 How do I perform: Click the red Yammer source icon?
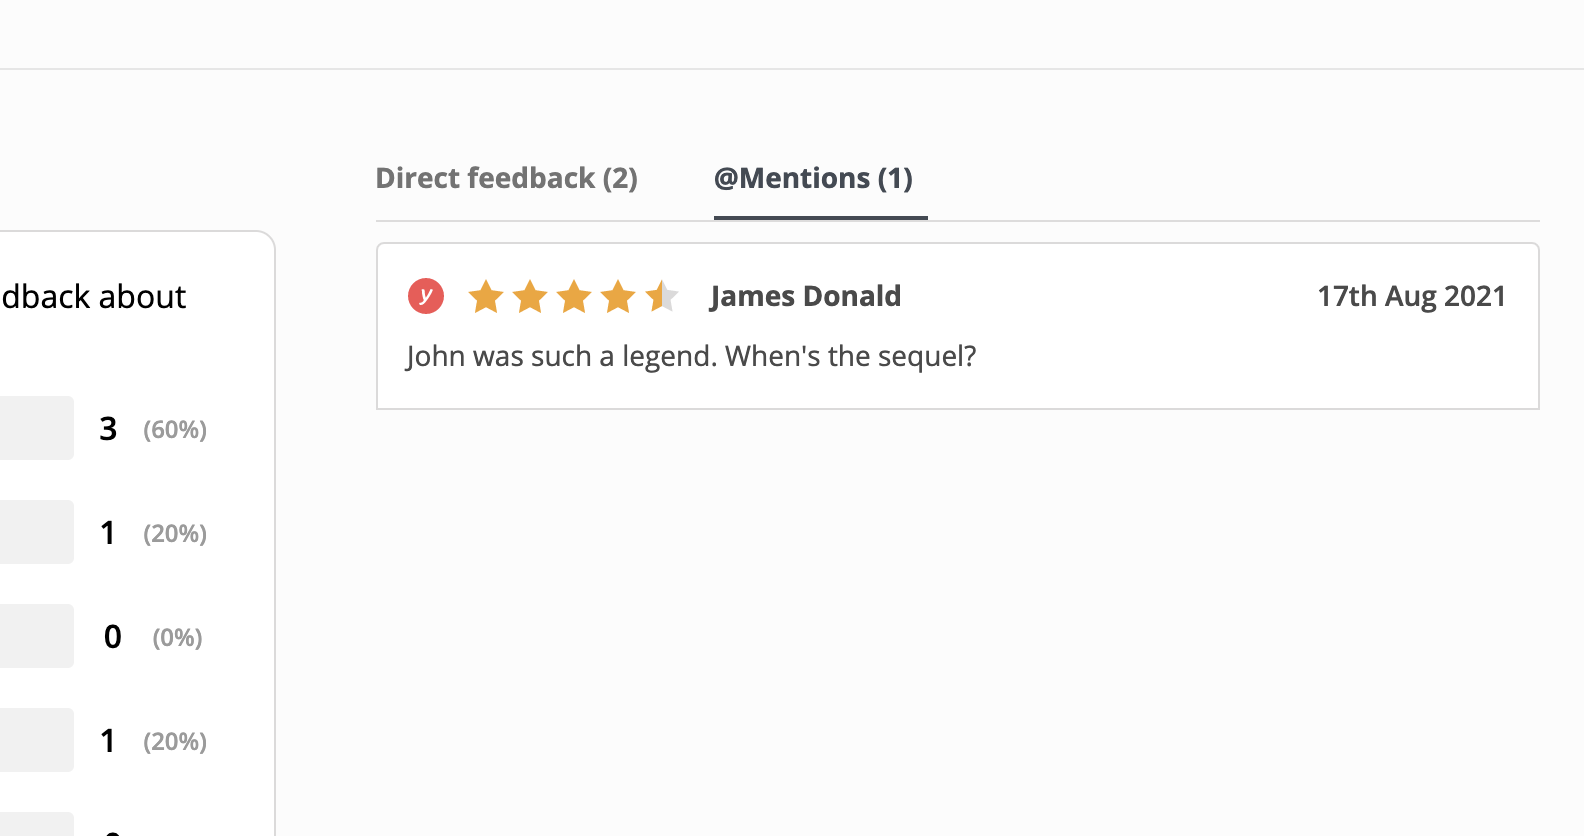(x=426, y=296)
